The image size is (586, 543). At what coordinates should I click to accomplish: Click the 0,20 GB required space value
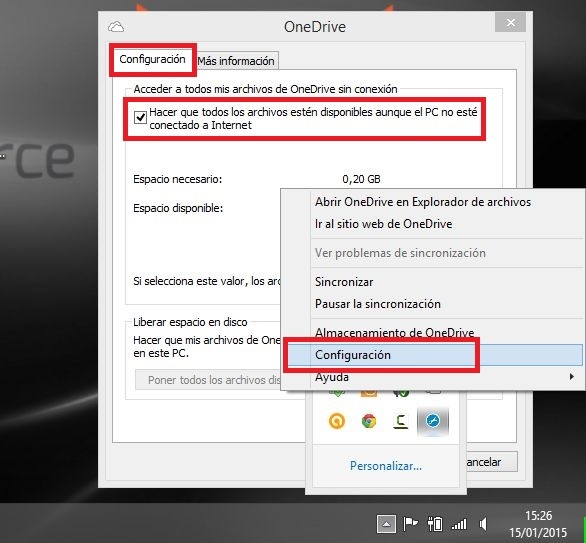361,179
